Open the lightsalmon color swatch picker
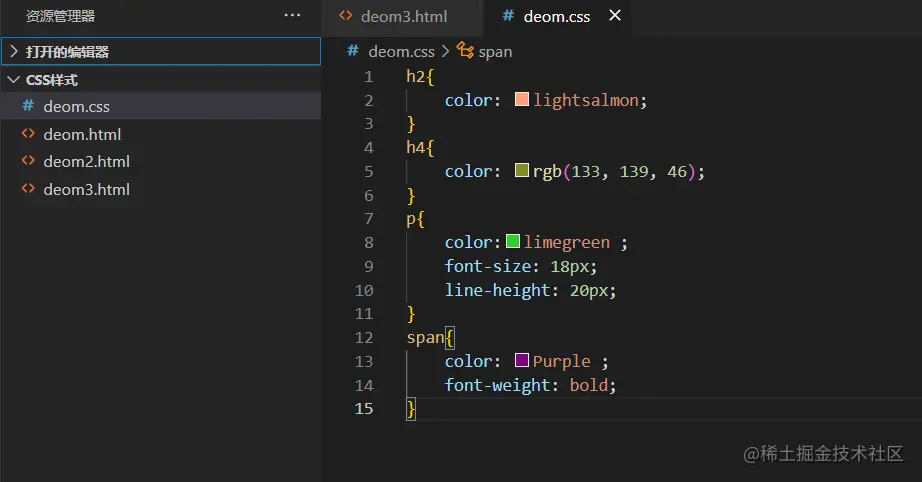 pos(522,99)
